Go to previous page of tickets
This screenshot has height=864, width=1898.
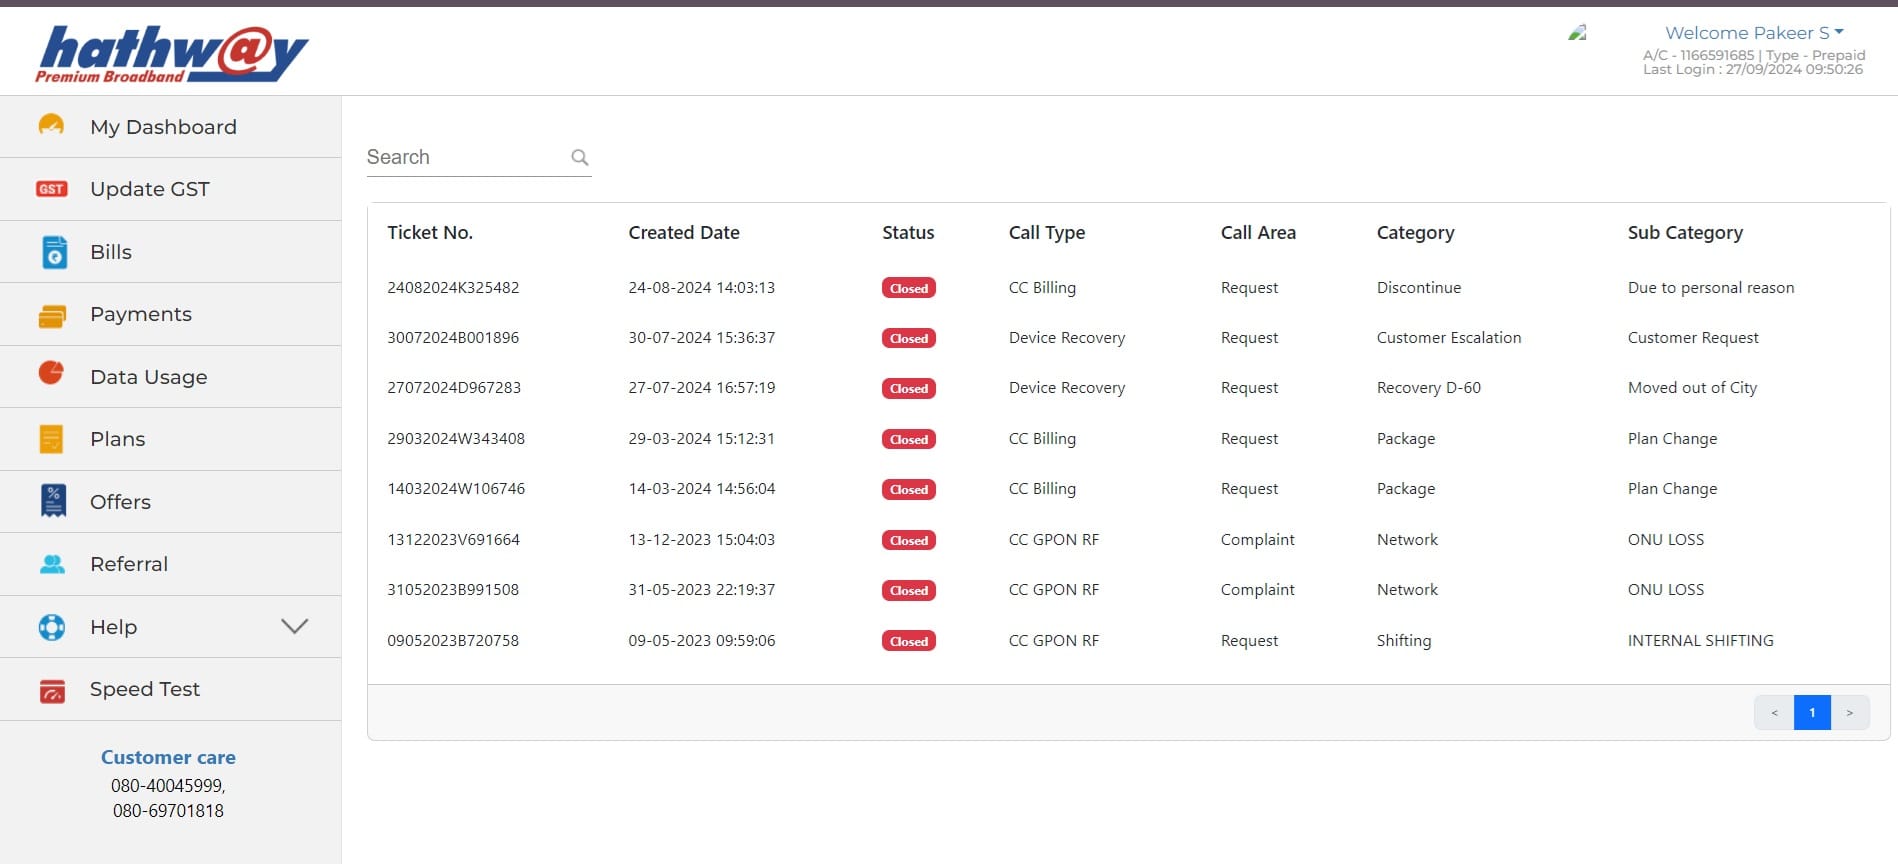[1774, 713]
